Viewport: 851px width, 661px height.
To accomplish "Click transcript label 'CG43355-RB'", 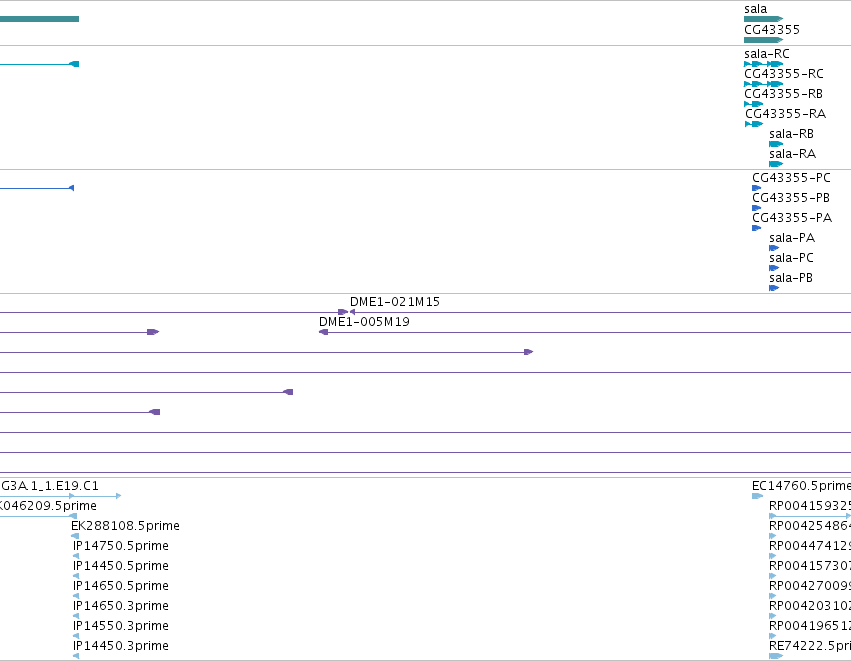I will coord(783,94).
